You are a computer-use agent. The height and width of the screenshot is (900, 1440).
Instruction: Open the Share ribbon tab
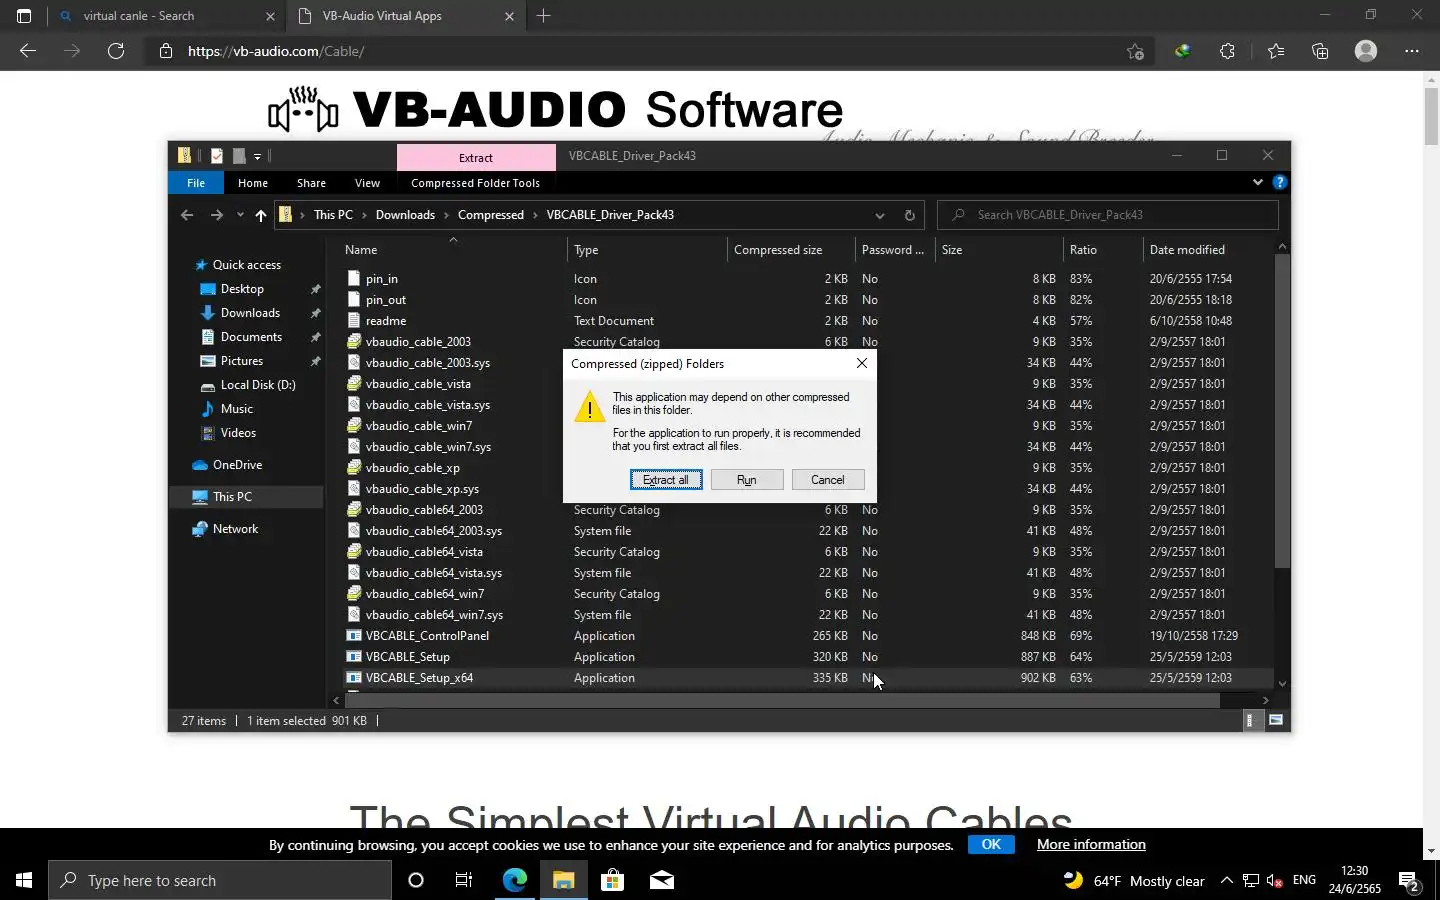click(311, 183)
